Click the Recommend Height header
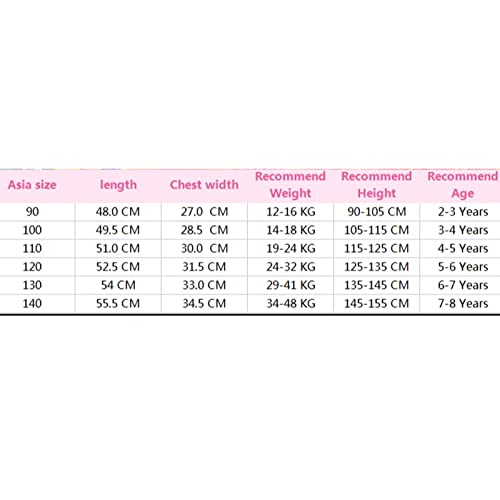The width and height of the screenshot is (500, 500). tap(377, 185)
